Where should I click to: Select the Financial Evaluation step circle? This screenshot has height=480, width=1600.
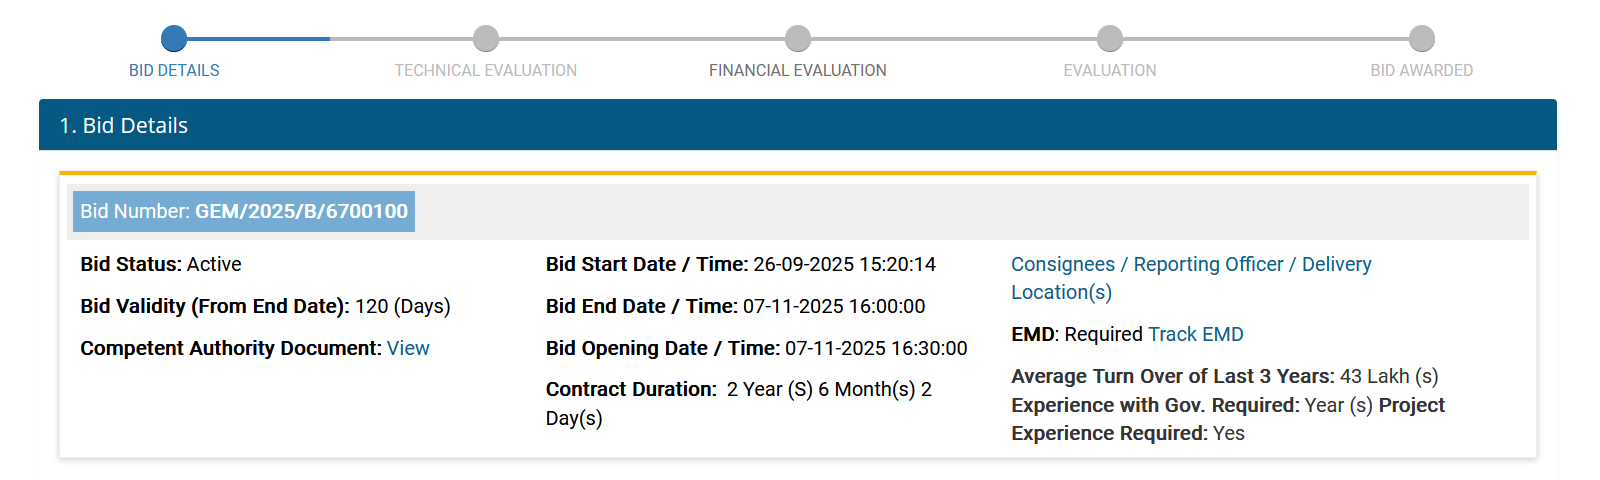798,39
